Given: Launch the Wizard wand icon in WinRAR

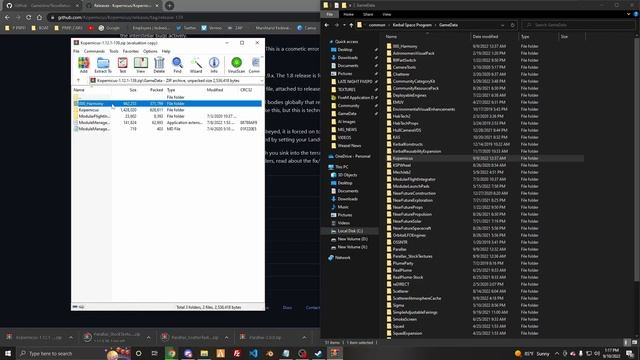Looking at the screenshot, I should click(196, 64).
